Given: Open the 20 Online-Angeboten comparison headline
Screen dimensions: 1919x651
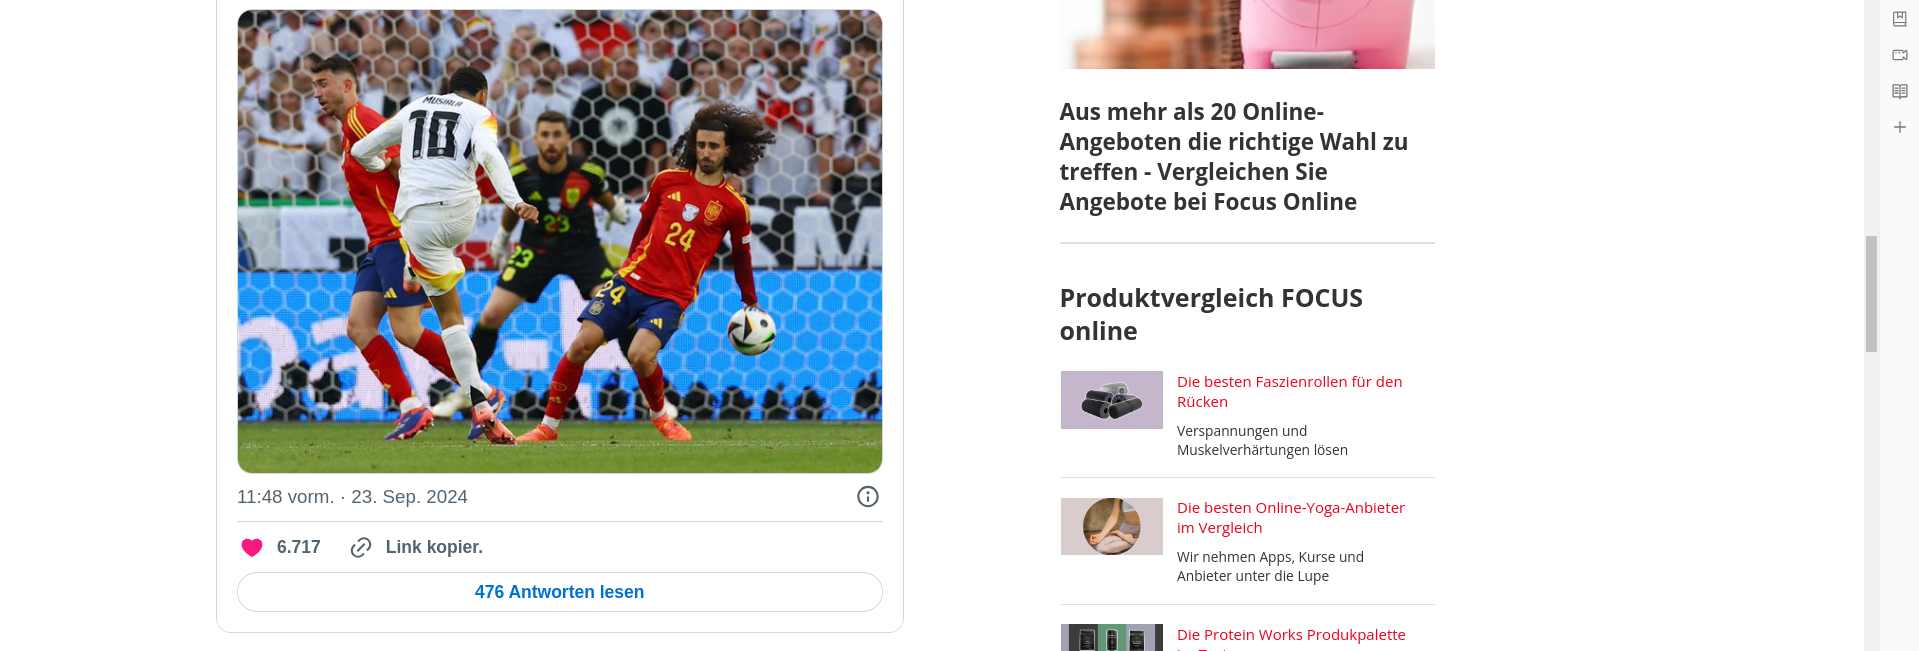Looking at the screenshot, I should point(1234,157).
